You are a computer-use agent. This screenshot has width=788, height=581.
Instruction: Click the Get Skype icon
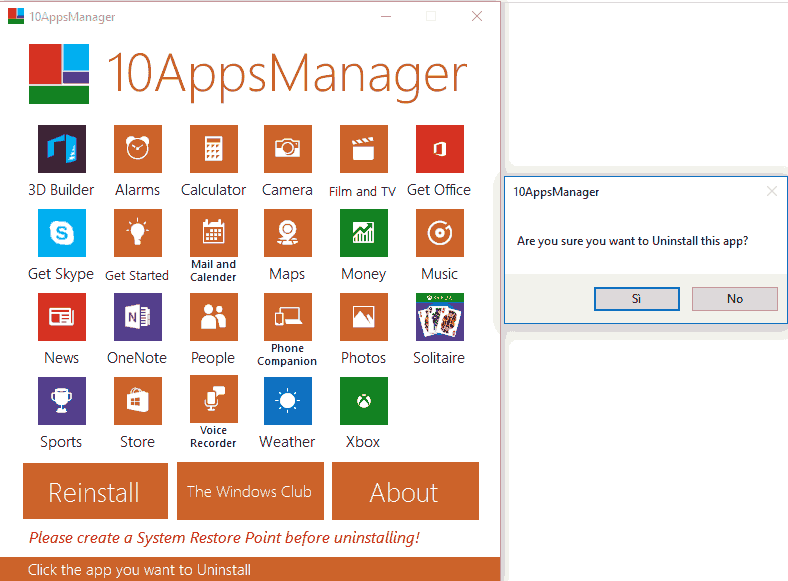point(62,233)
